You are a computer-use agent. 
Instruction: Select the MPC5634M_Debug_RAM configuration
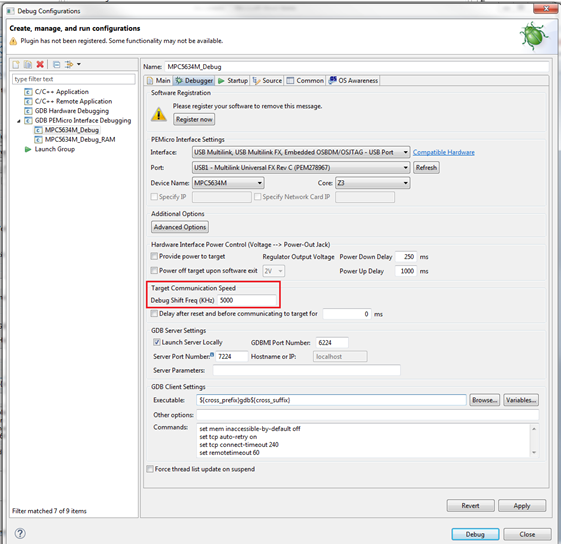80,140
